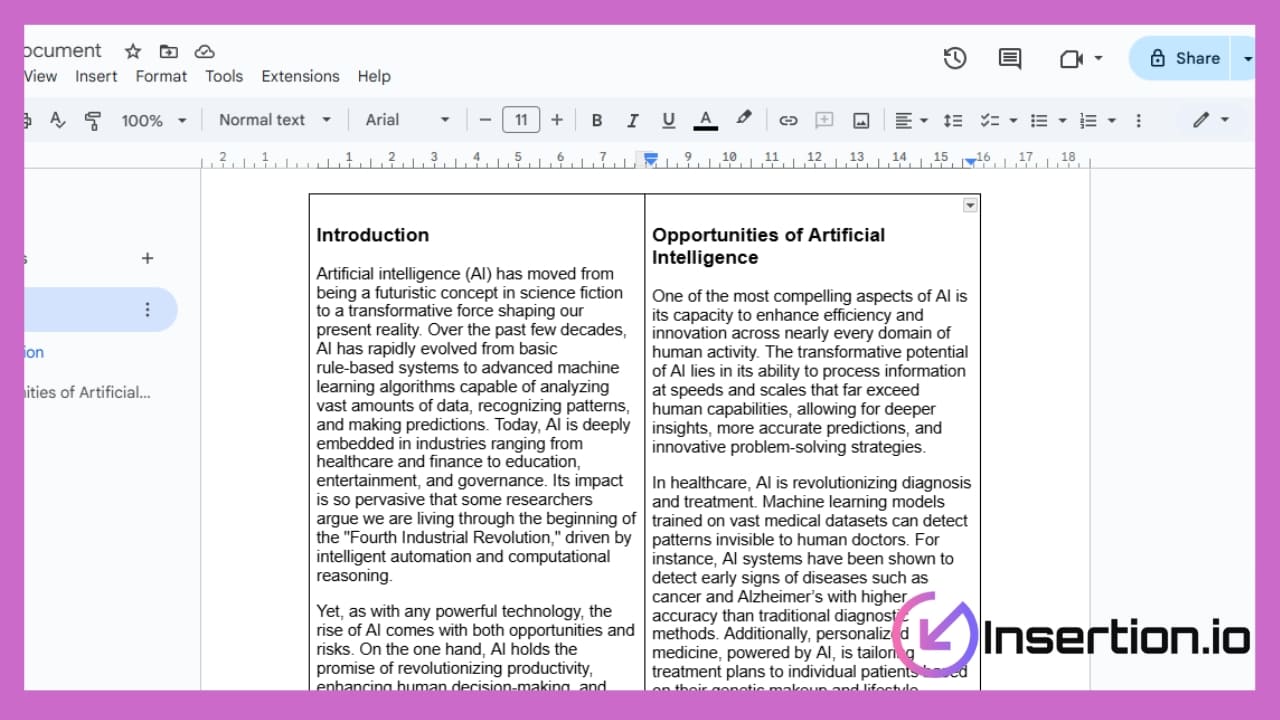Open the Format menu

pos(161,76)
